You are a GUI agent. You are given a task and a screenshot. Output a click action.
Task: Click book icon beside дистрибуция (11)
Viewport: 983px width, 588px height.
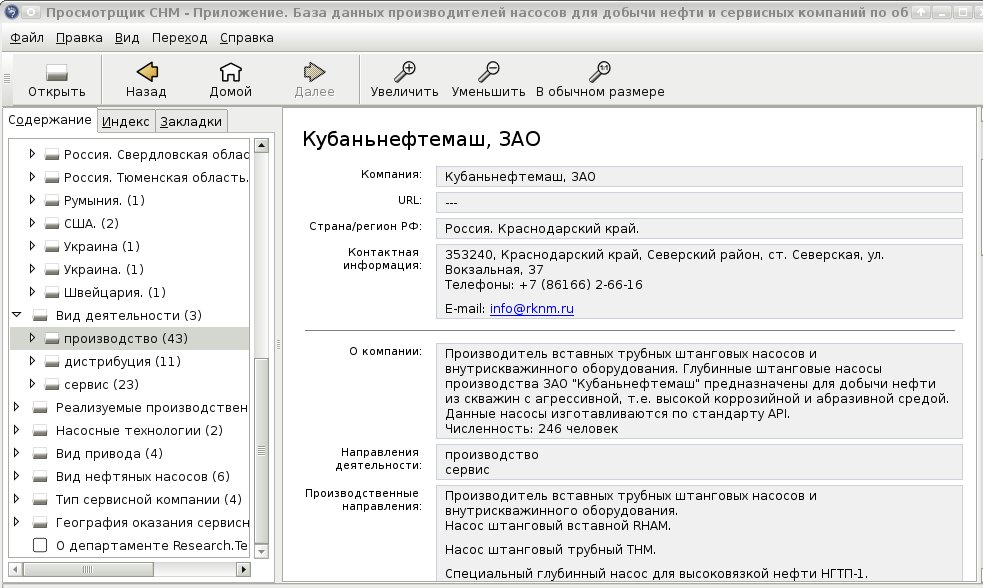[52, 362]
